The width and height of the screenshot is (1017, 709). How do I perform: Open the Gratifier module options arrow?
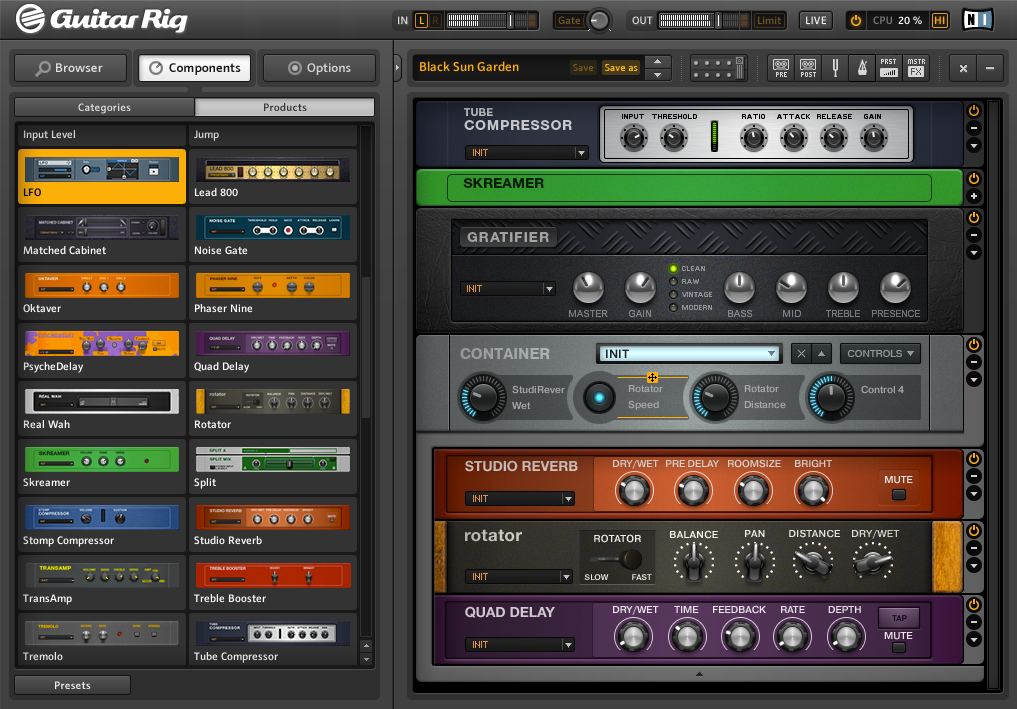974,252
